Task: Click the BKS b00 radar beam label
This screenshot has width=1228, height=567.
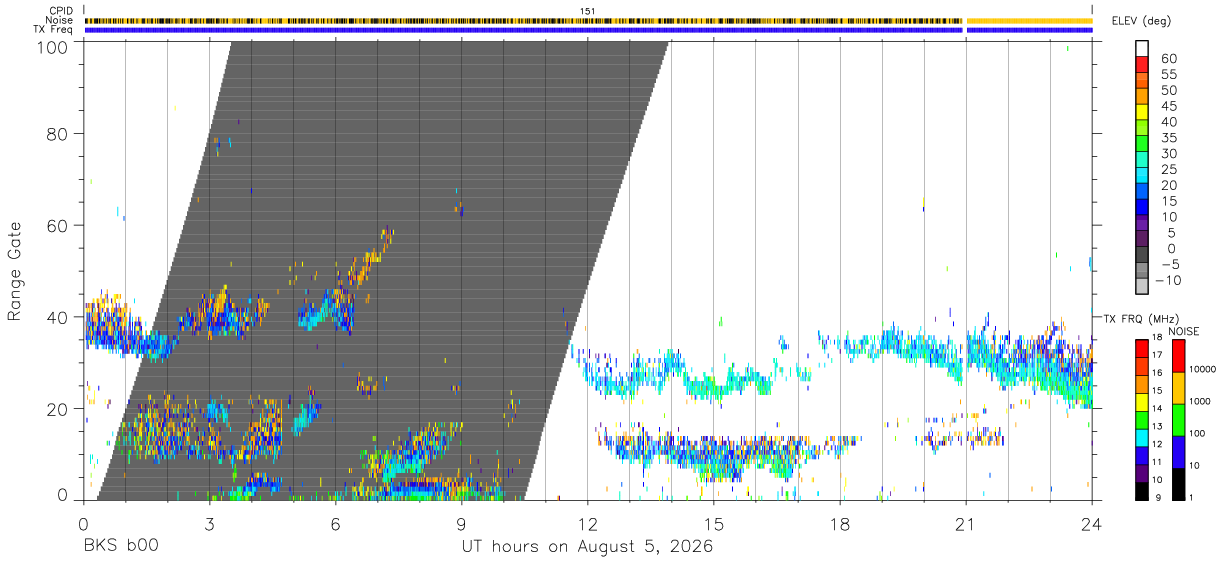Action: coord(120,546)
